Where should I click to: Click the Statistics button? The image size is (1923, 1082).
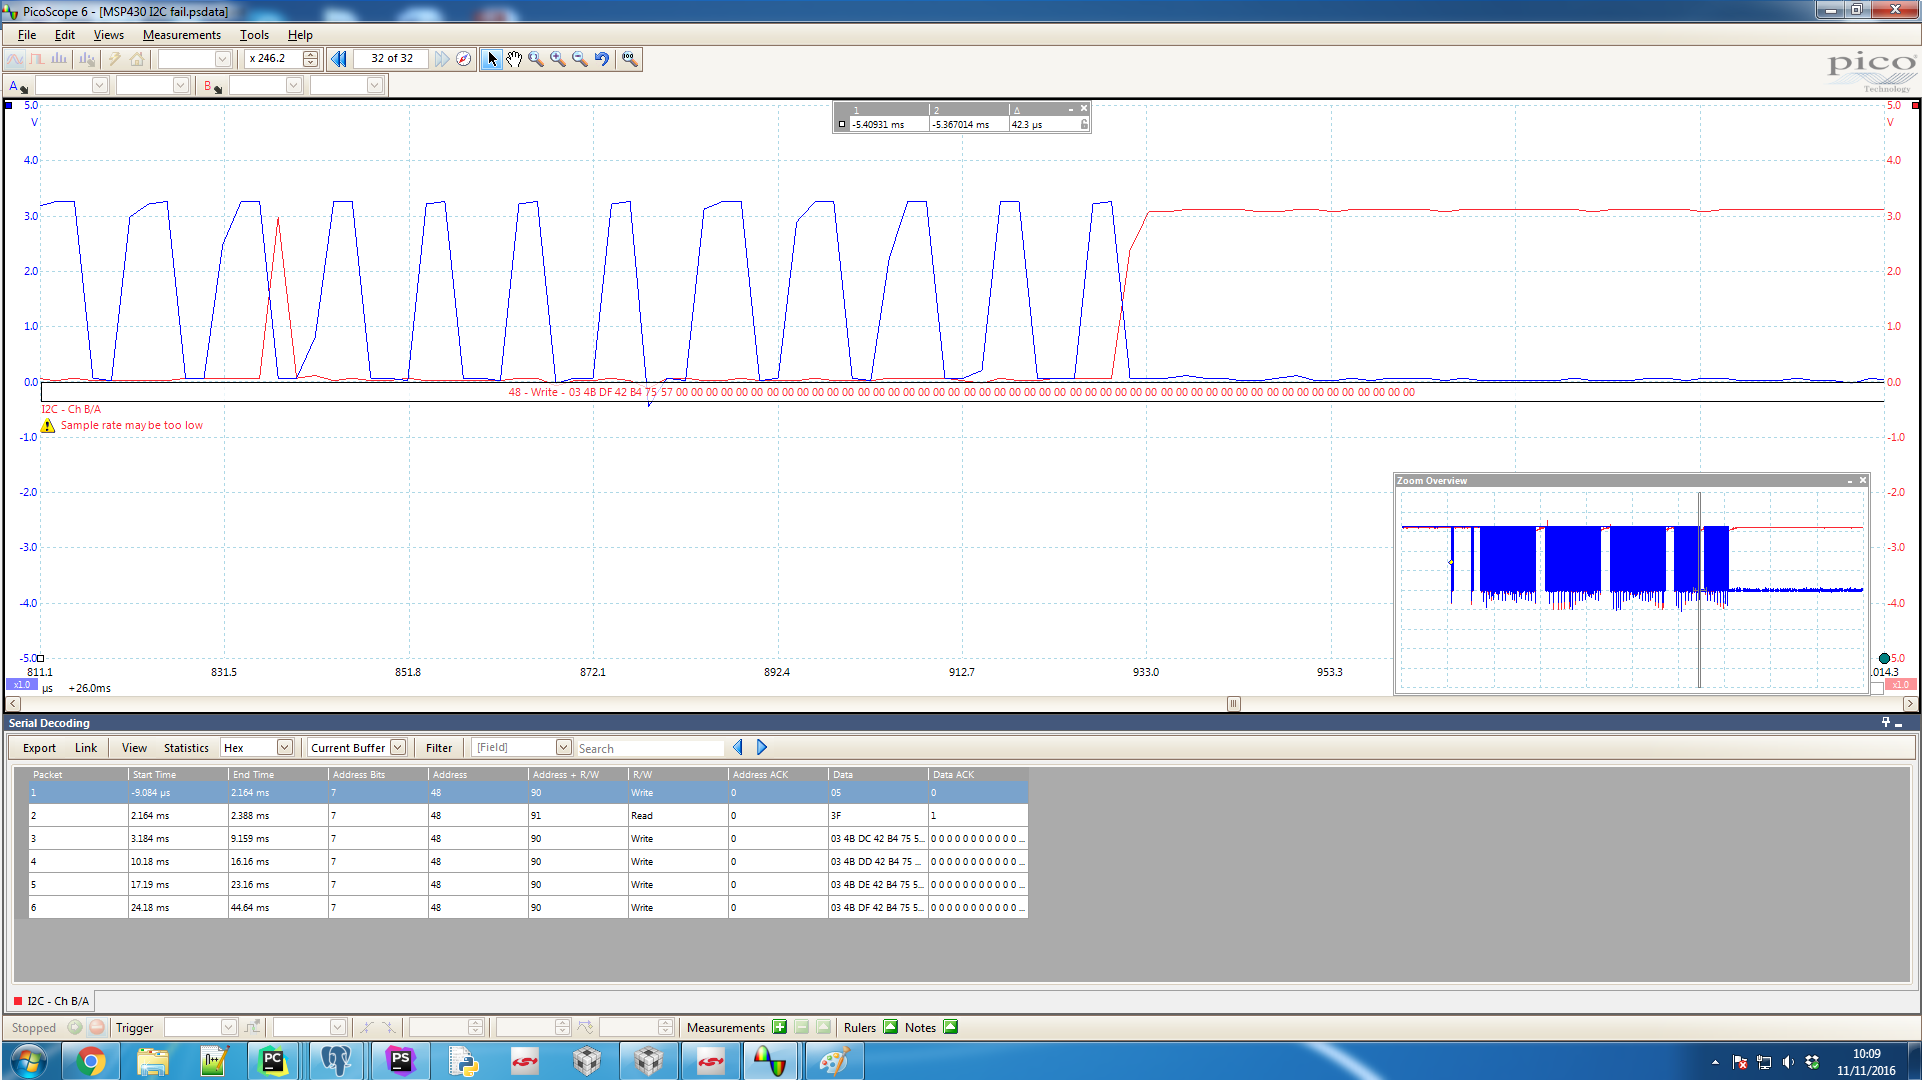[x=186, y=748]
